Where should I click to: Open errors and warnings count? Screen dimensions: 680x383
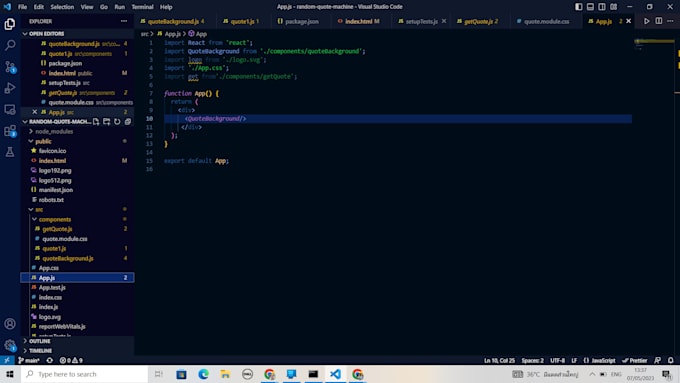pos(72,360)
